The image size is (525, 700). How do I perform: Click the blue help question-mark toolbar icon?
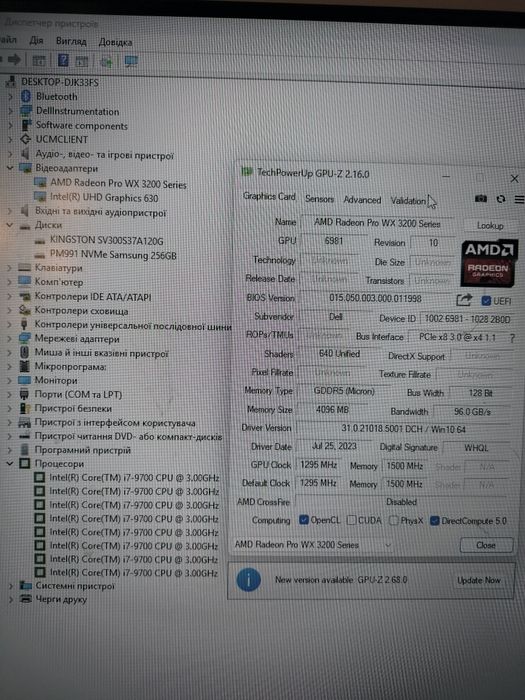click(63, 60)
